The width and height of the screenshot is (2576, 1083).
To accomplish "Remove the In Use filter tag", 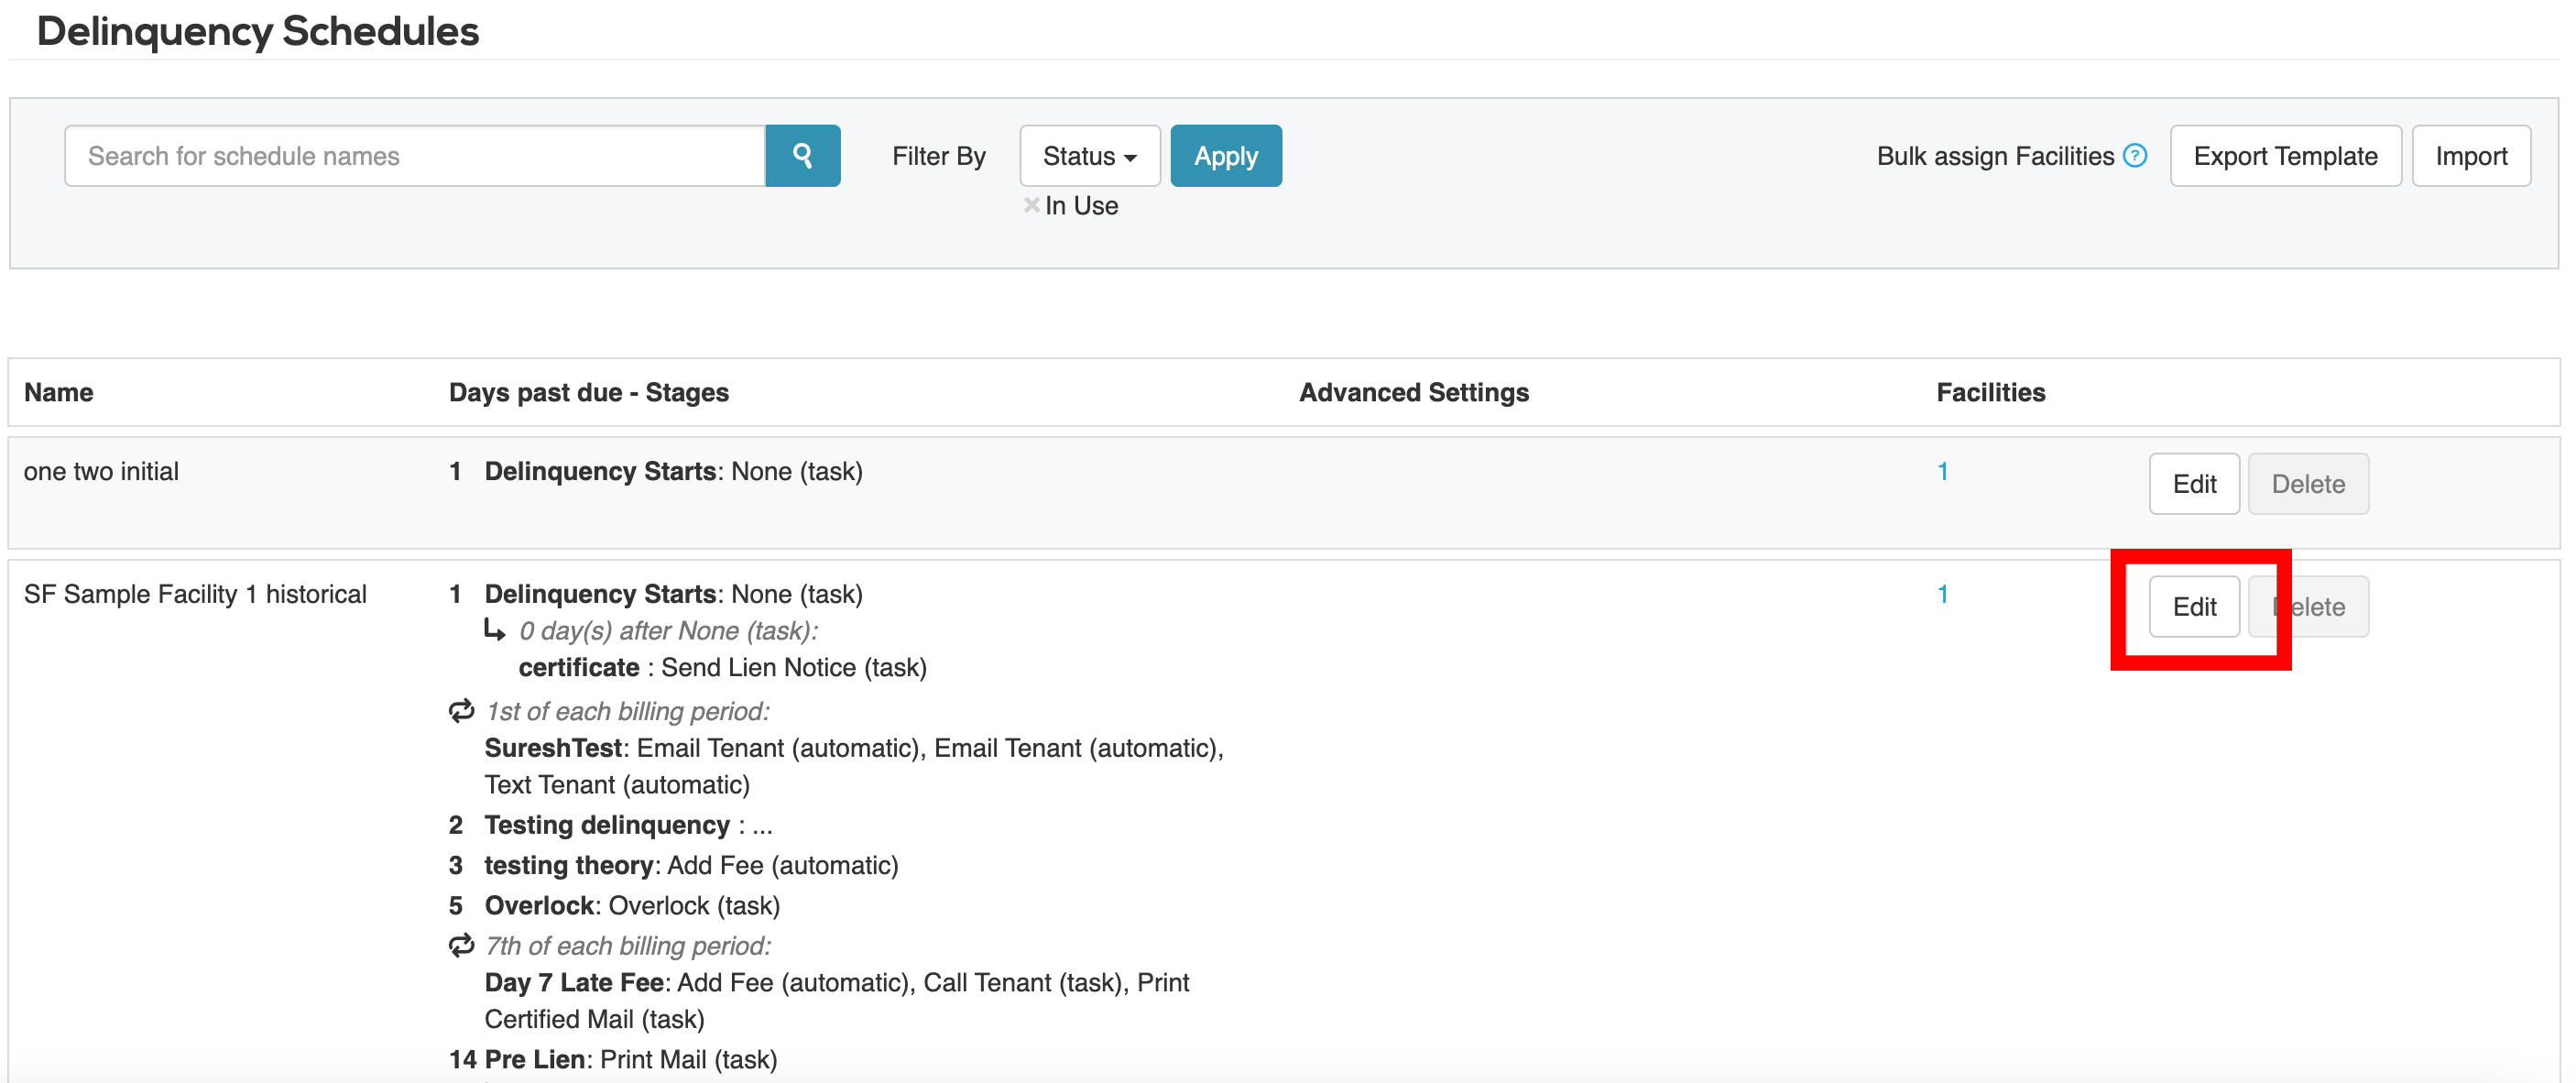I will click(1031, 205).
